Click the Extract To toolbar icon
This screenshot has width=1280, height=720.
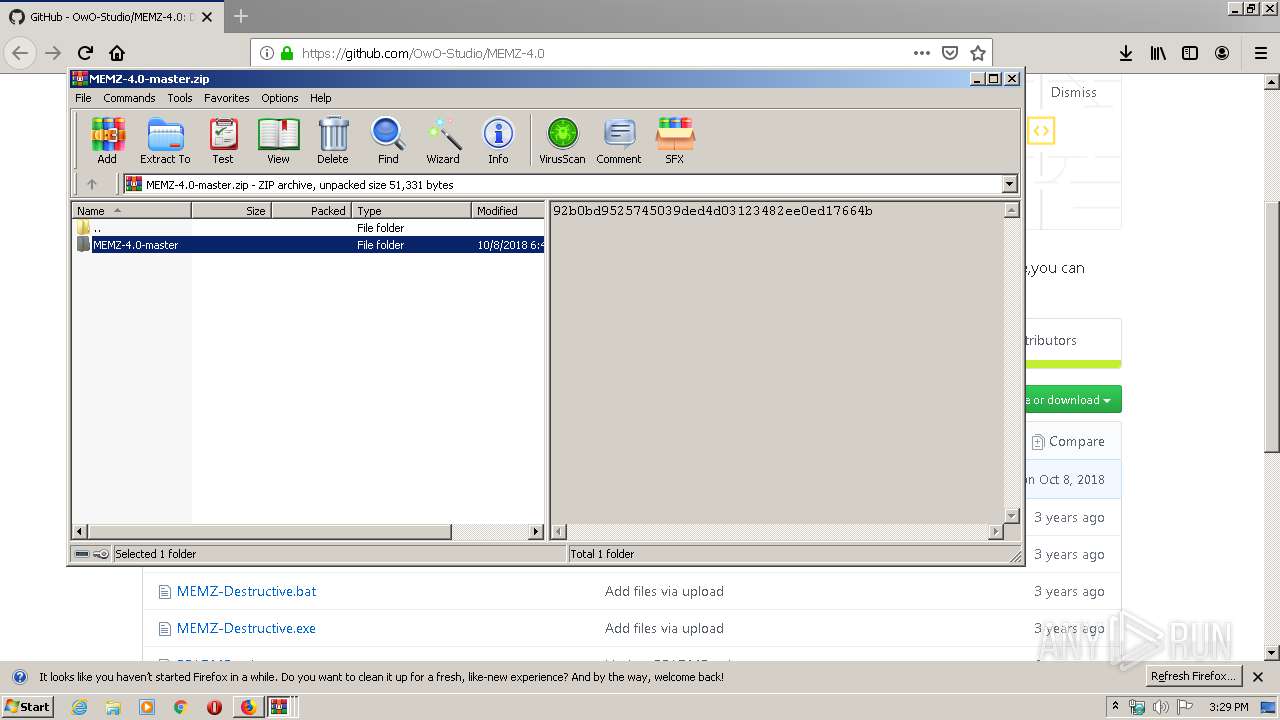165,140
